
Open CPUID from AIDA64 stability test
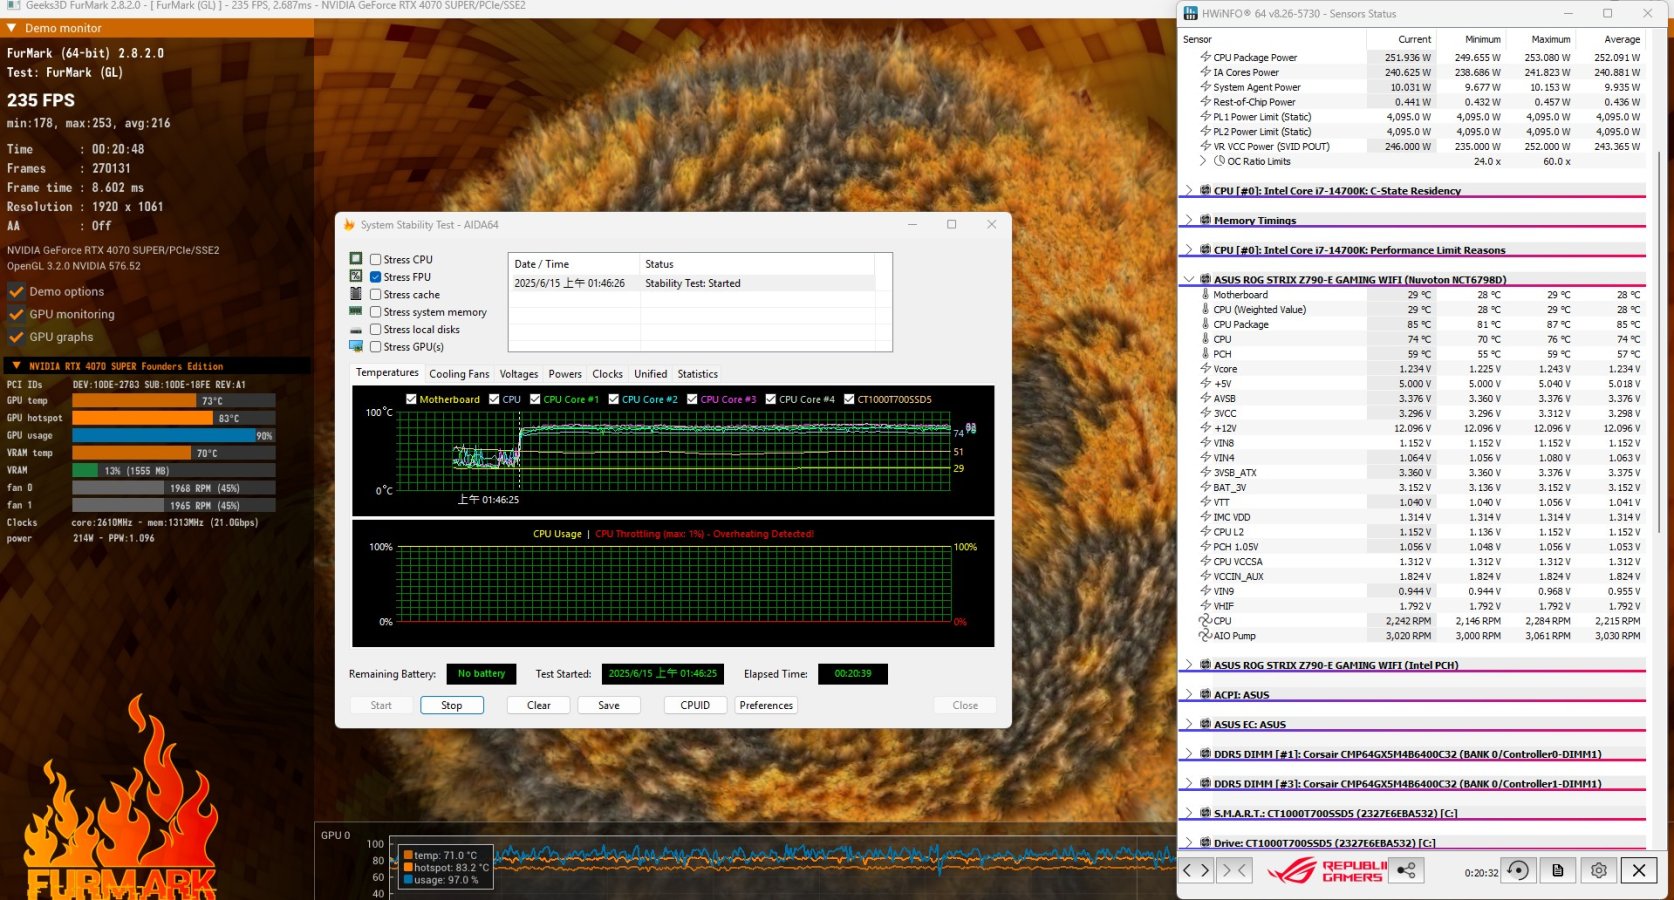695,705
